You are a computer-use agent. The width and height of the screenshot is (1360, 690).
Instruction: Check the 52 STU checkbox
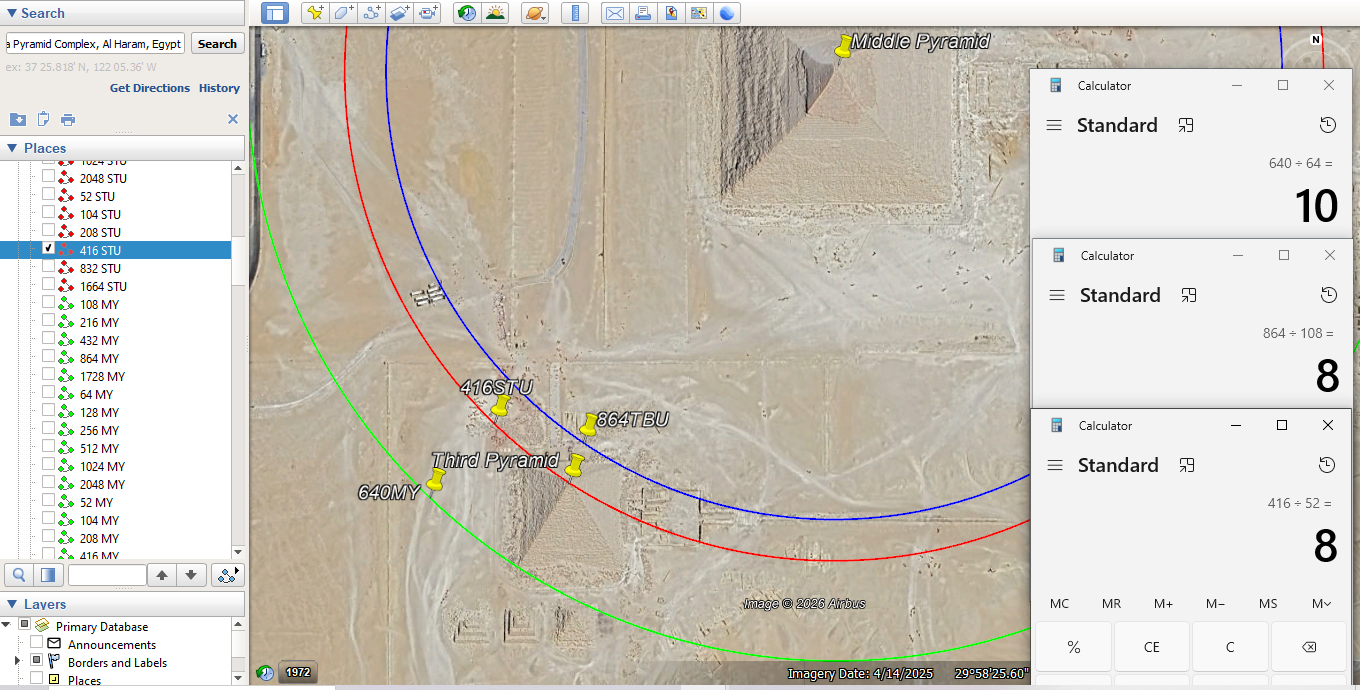(48, 195)
